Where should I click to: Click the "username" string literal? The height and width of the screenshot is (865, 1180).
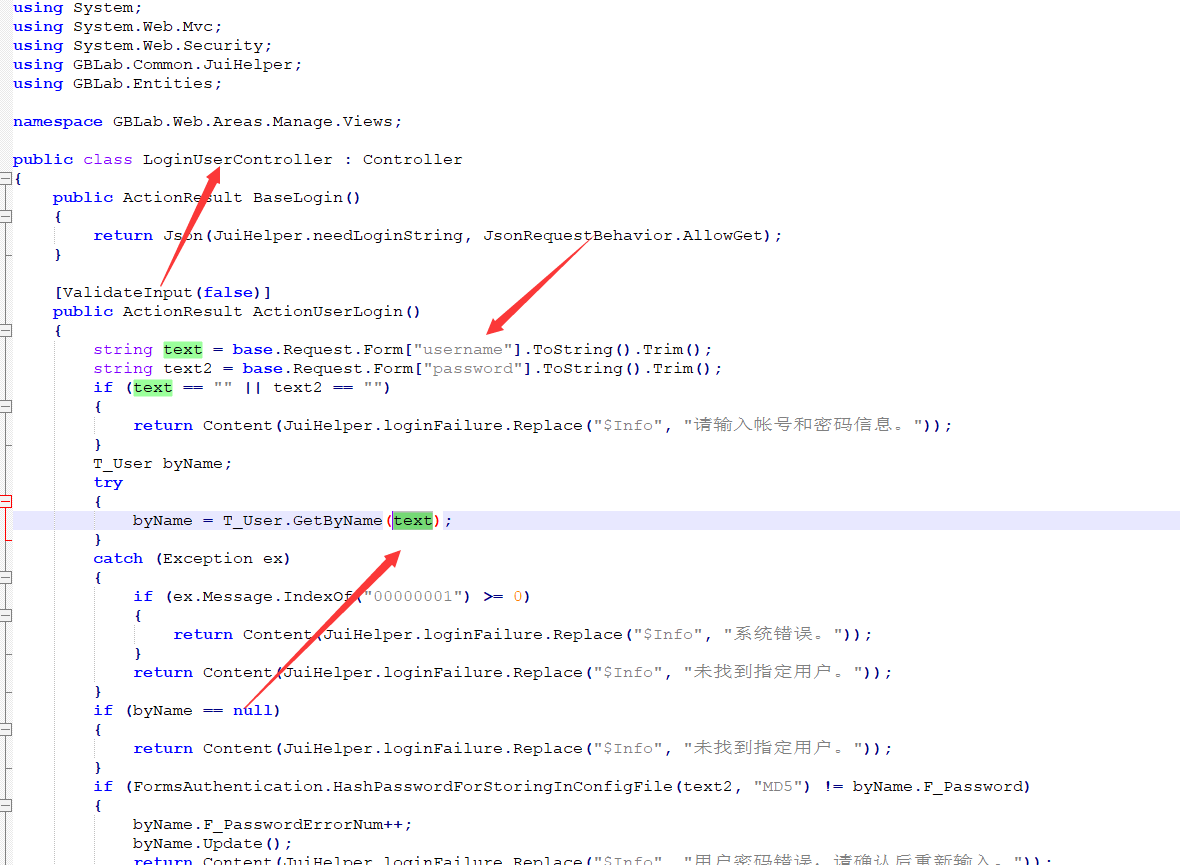(462, 350)
